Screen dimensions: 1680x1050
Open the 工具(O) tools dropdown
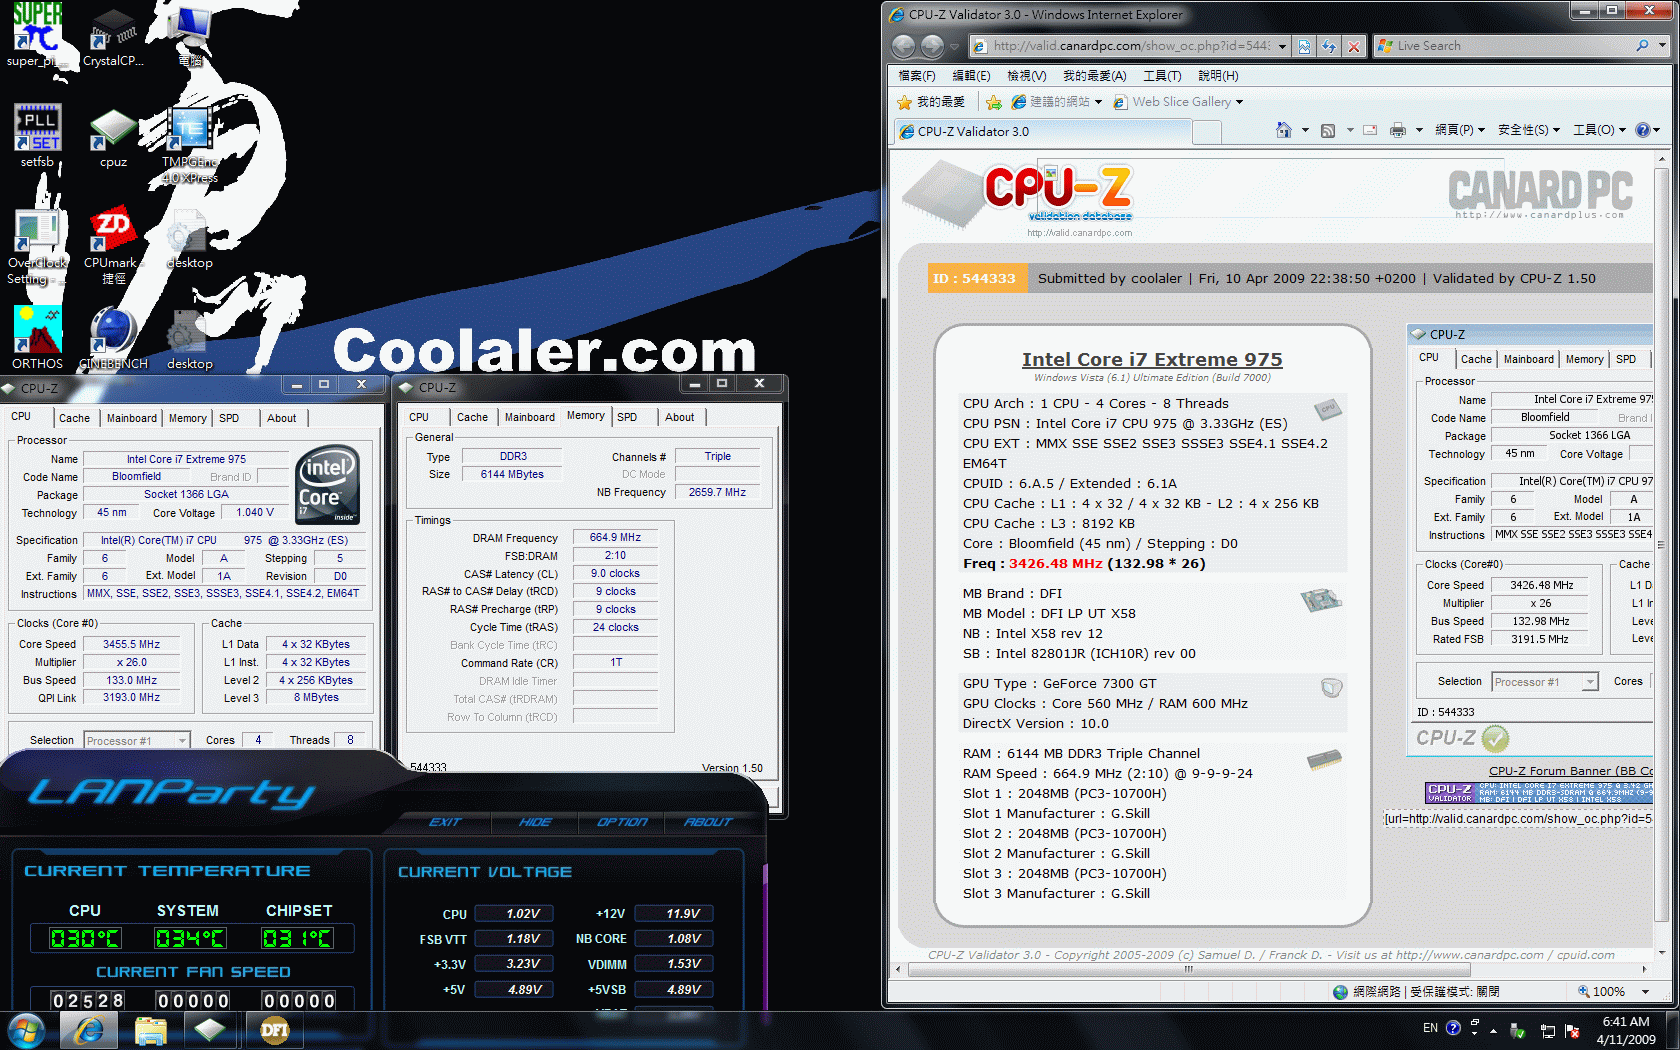pyautogui.click(x=1599, y=130)
